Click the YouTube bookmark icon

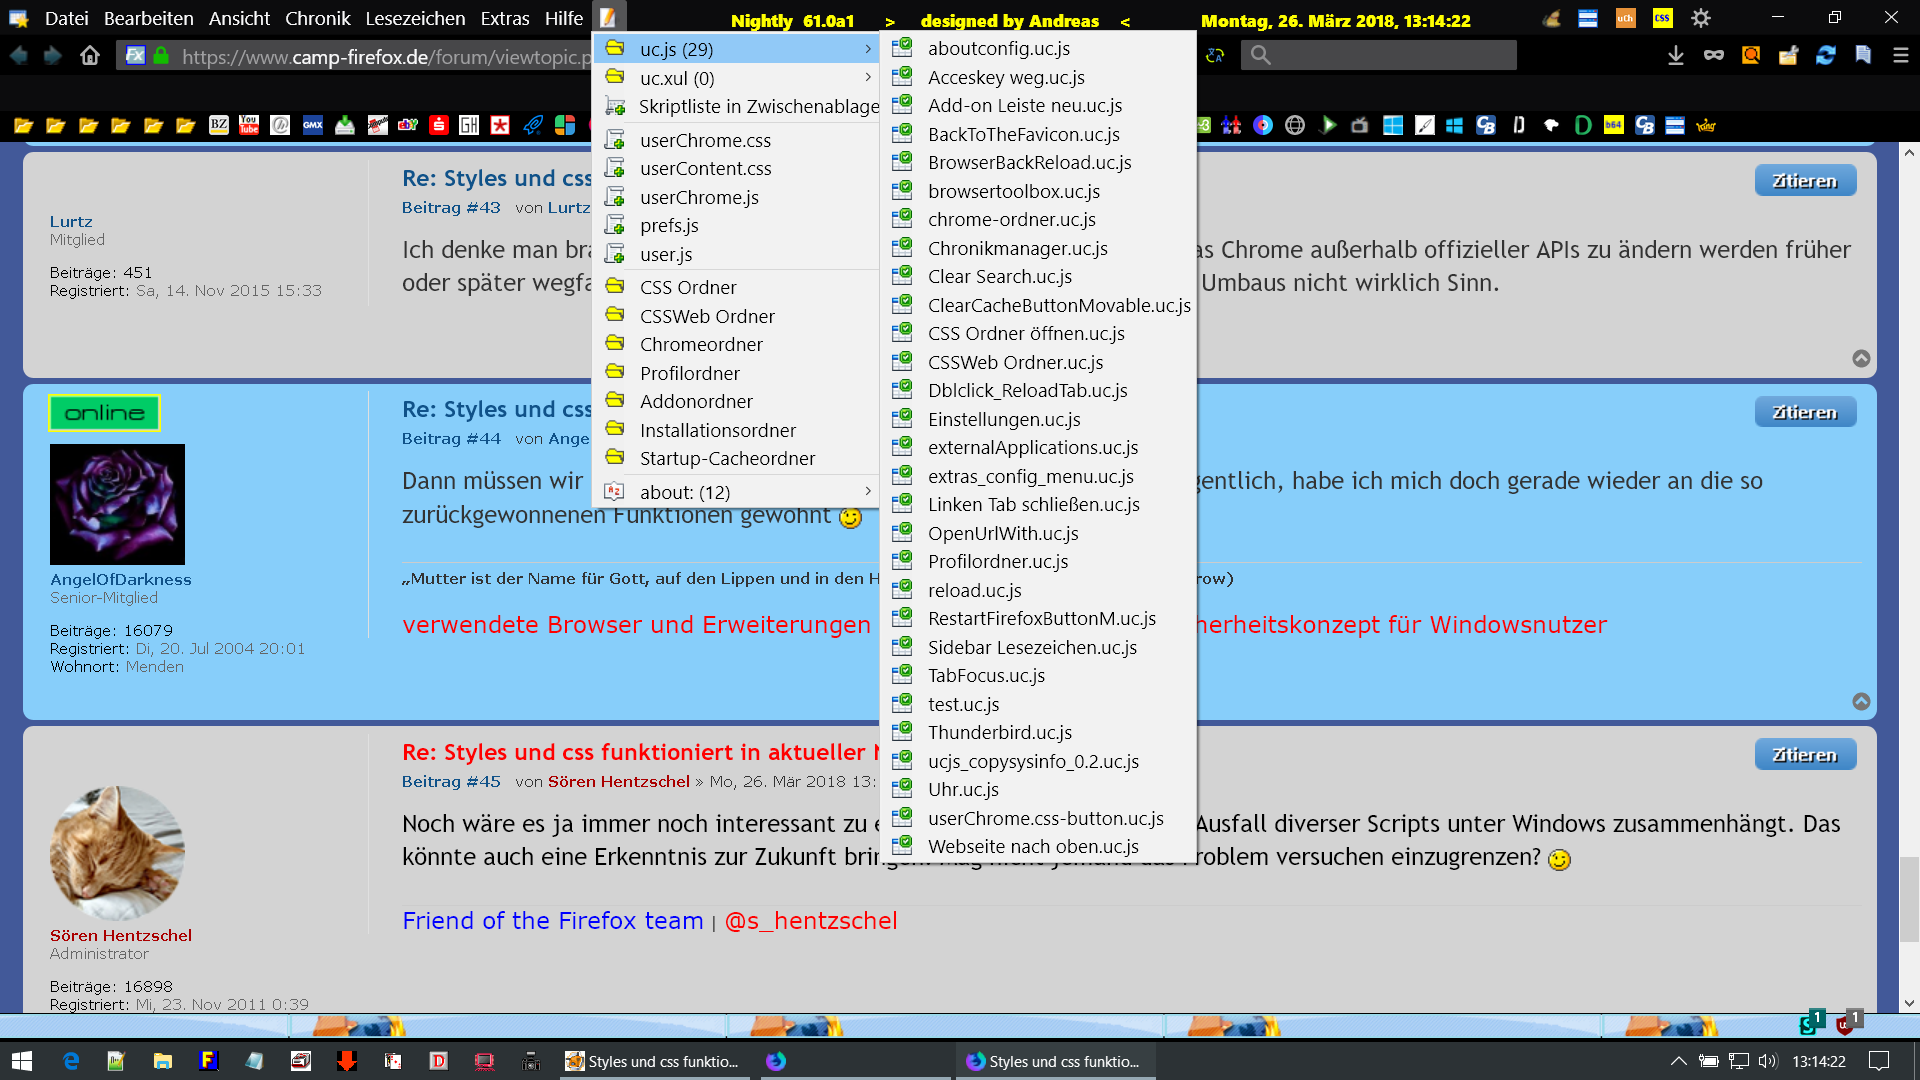point(249,125)
